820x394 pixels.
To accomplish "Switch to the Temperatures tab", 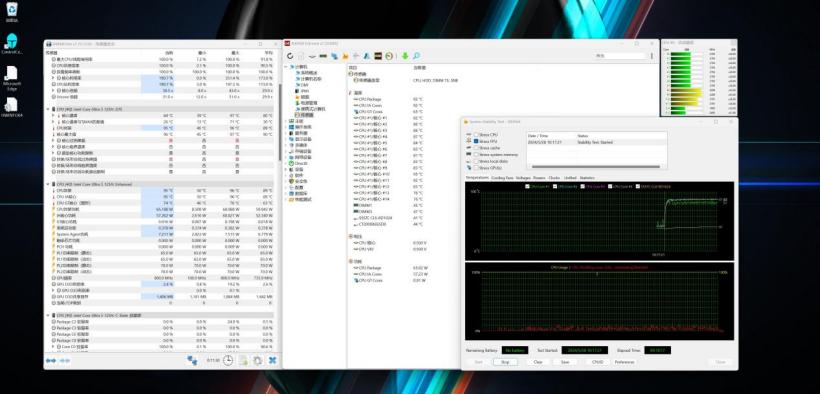I will (x=476, y=178).
